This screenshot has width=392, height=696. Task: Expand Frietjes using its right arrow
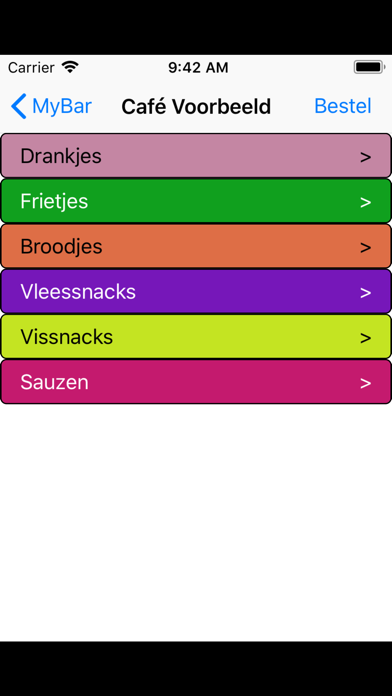[x=365, y=202]
